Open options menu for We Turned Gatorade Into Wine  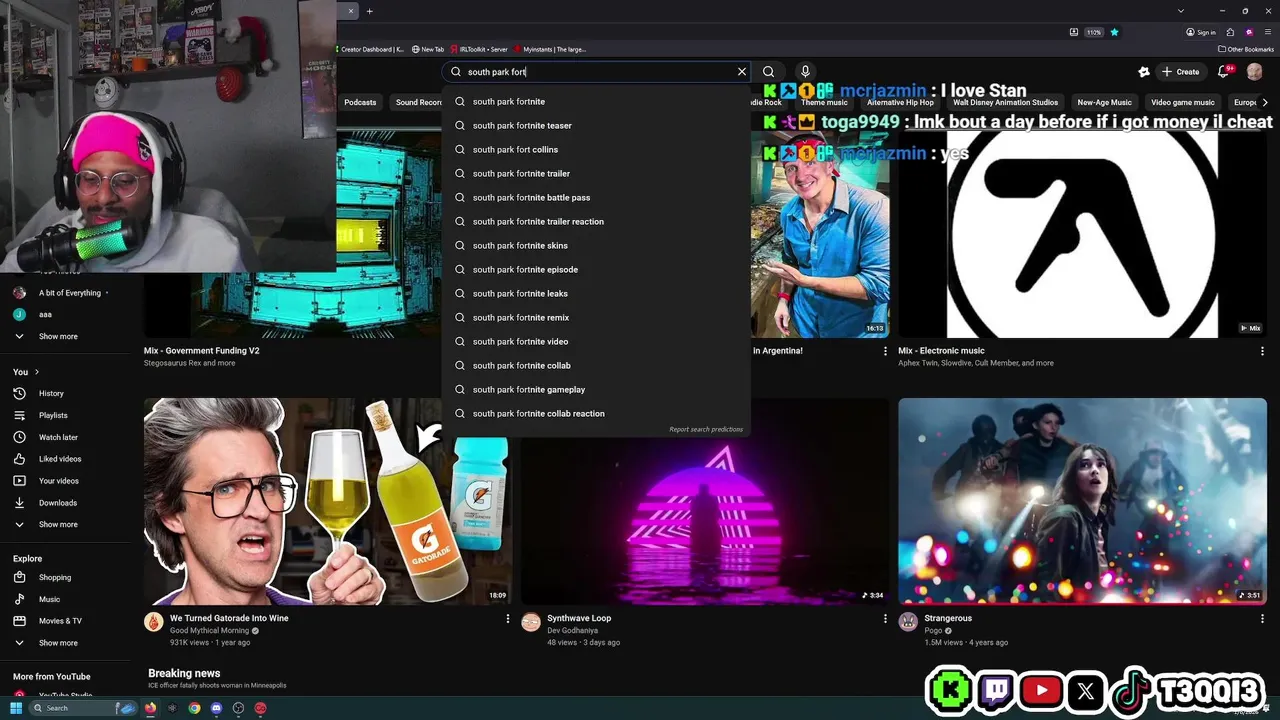(x=507, y=619)
